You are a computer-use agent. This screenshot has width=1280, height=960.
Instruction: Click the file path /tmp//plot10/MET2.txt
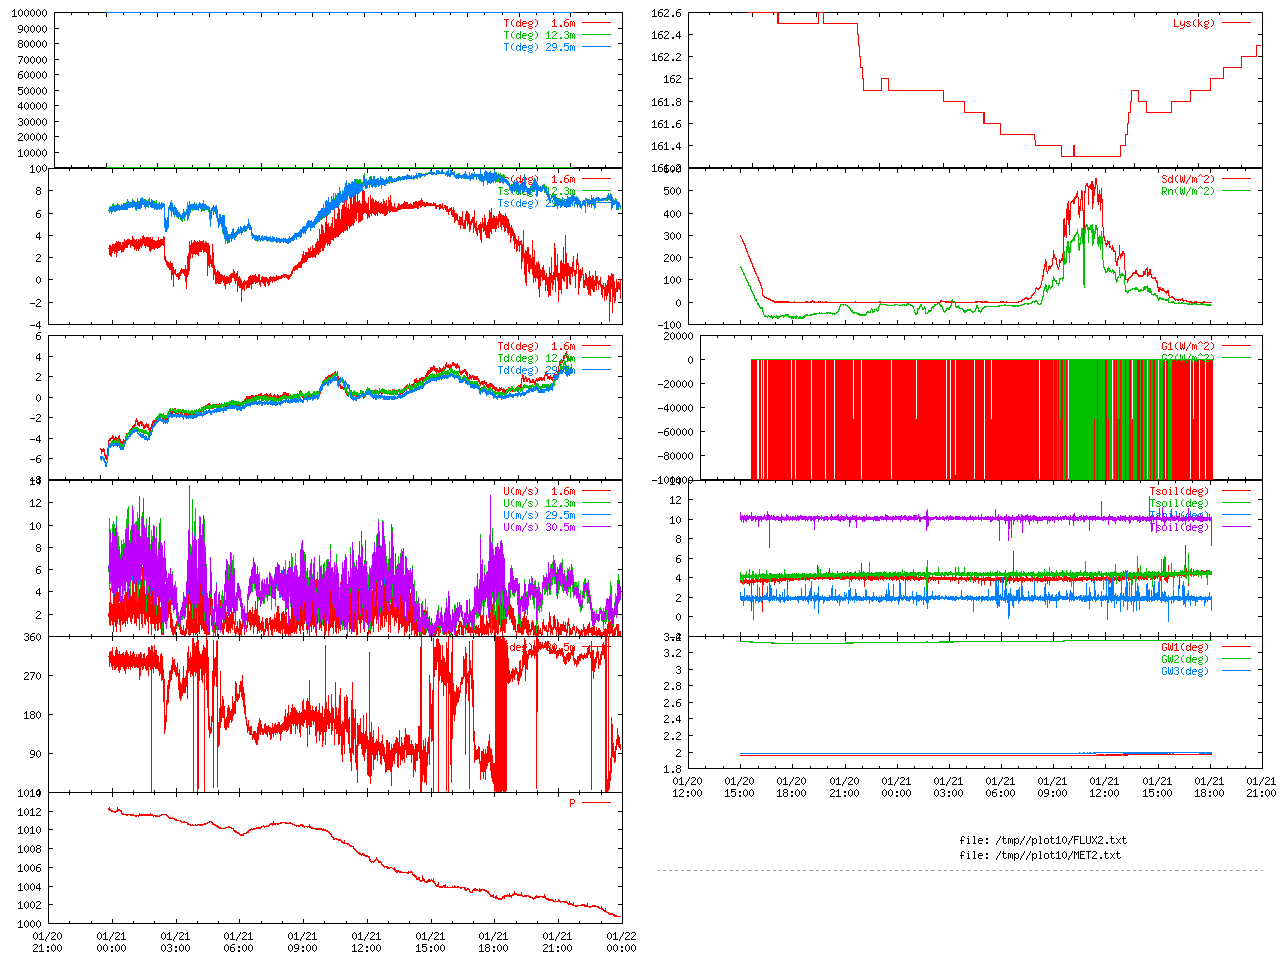point(1056,855)
